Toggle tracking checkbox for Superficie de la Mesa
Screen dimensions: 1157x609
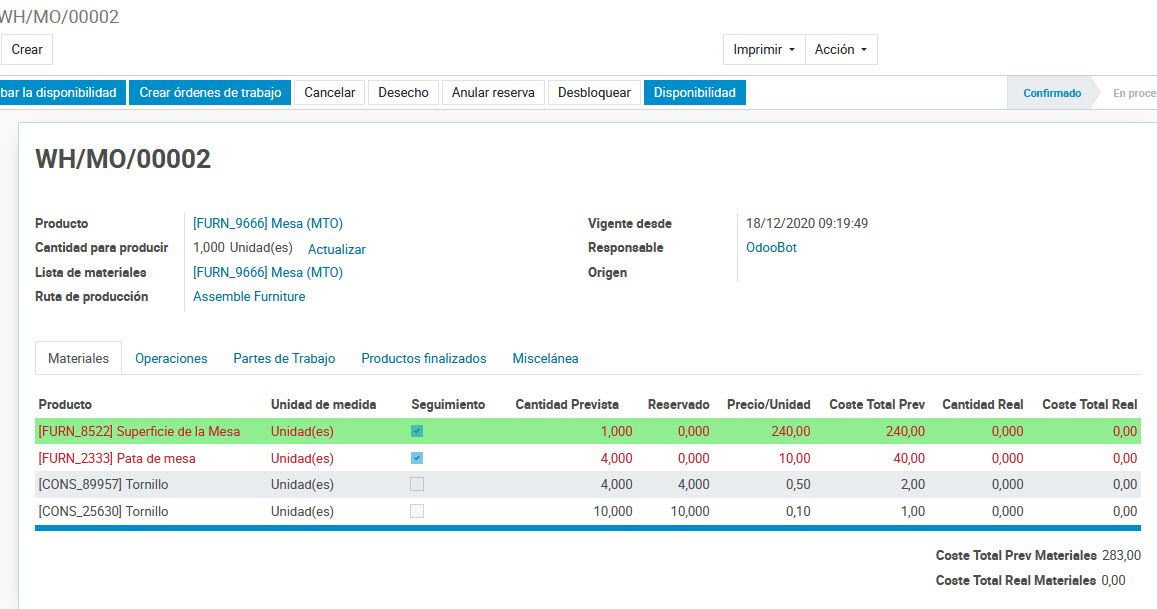click(x=417, y=432)
